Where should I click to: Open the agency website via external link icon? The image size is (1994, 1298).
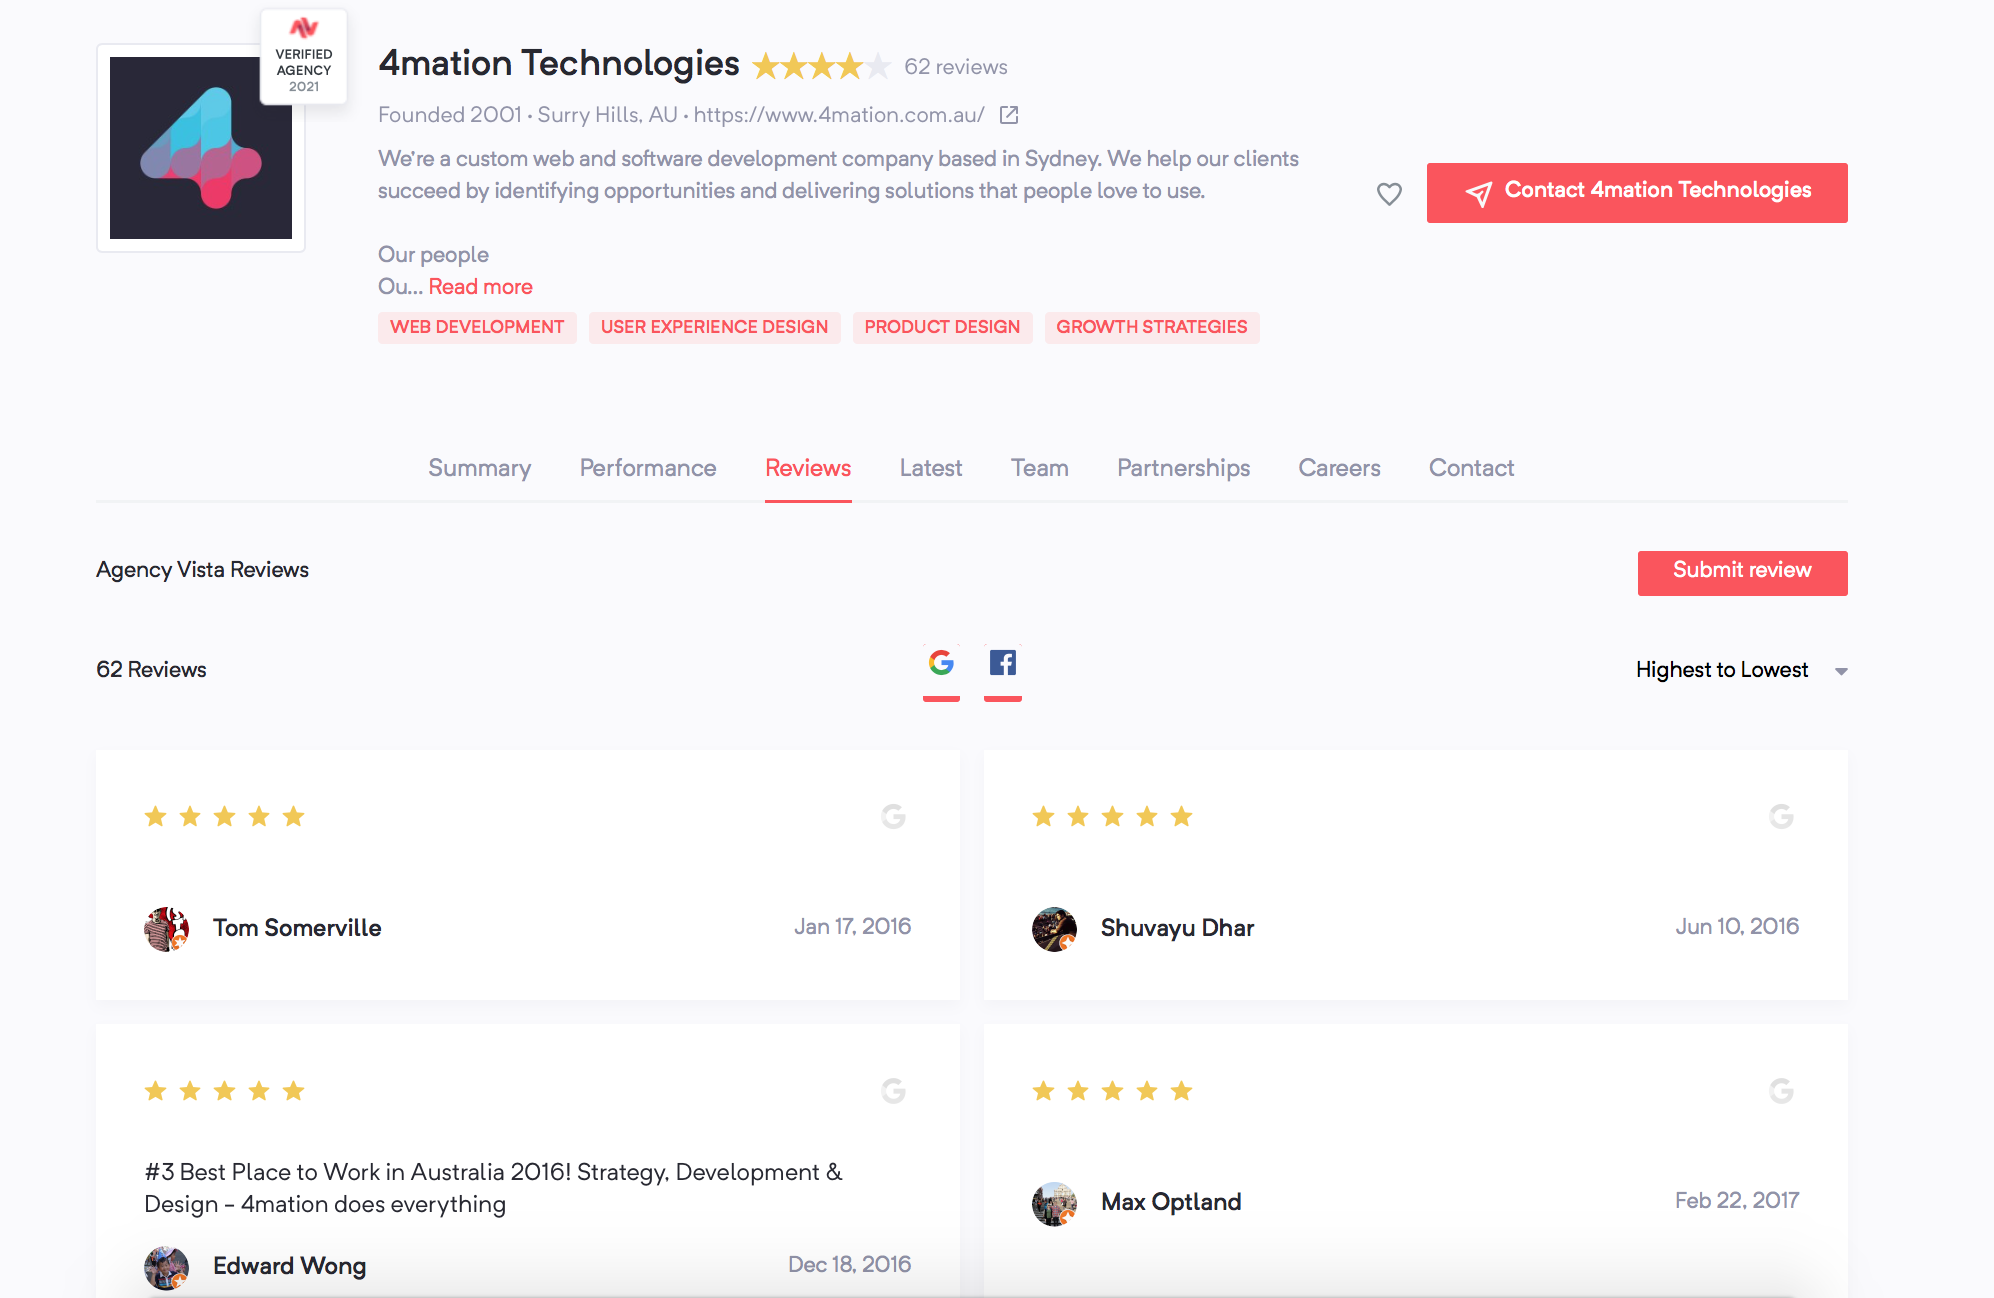(x=1009, y=115)
